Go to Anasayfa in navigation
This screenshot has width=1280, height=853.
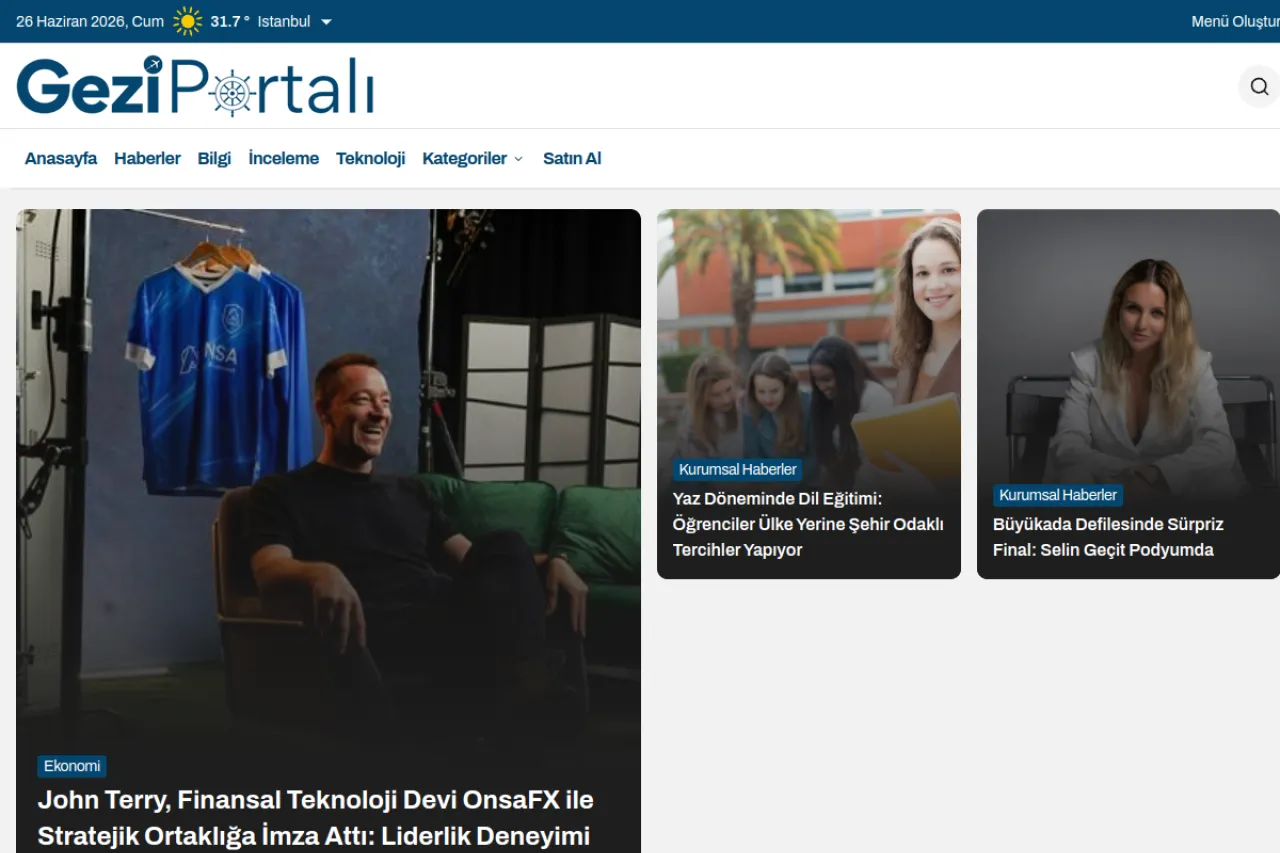pyautogui.click(x=61, y=158)
